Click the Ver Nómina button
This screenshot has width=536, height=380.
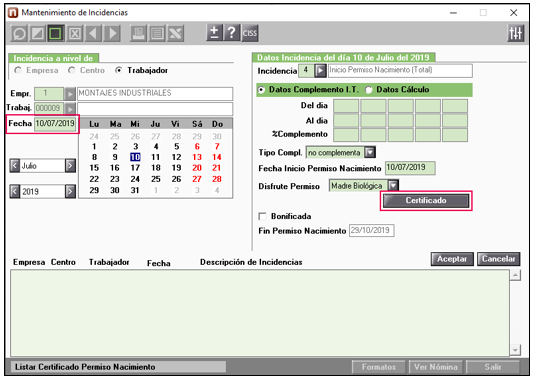tap(436, 367)
